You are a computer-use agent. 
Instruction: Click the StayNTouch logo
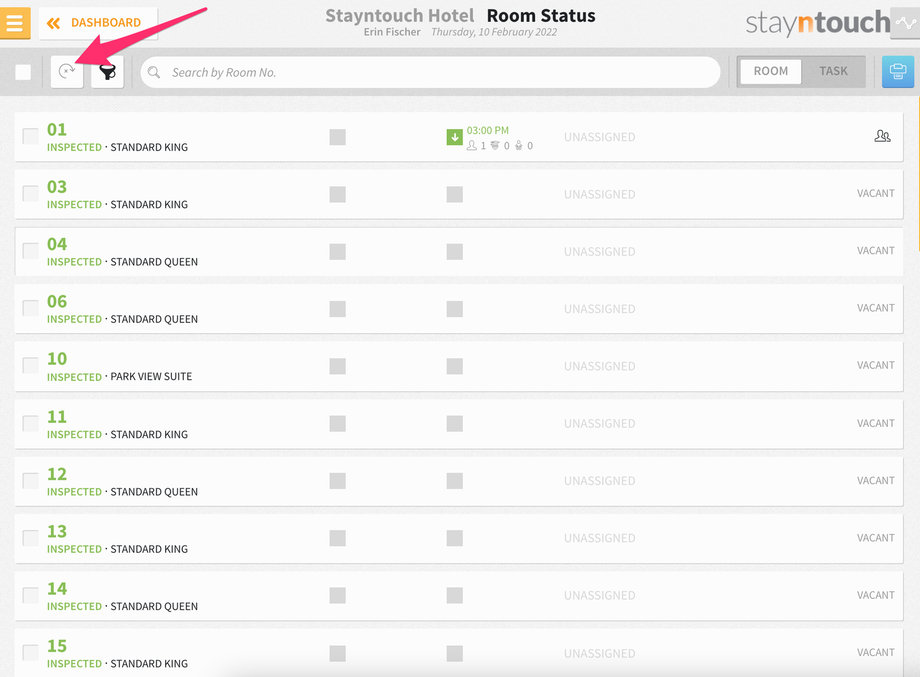pyautogui.click(x=818, y=22)
